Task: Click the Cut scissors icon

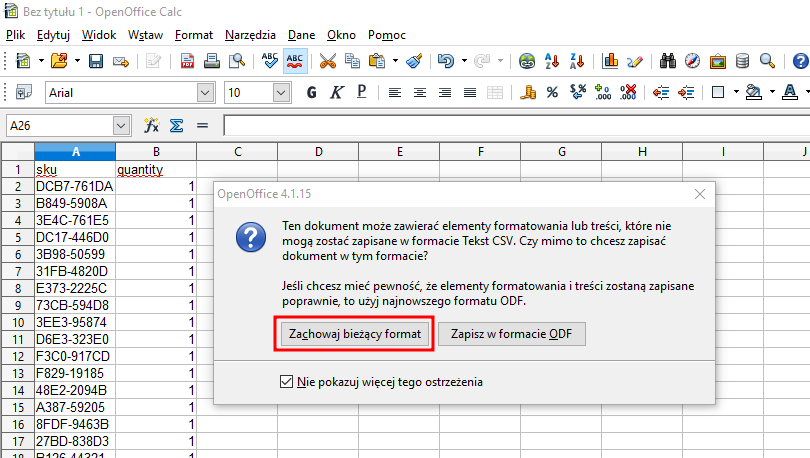Action: (x=328, y=61)
